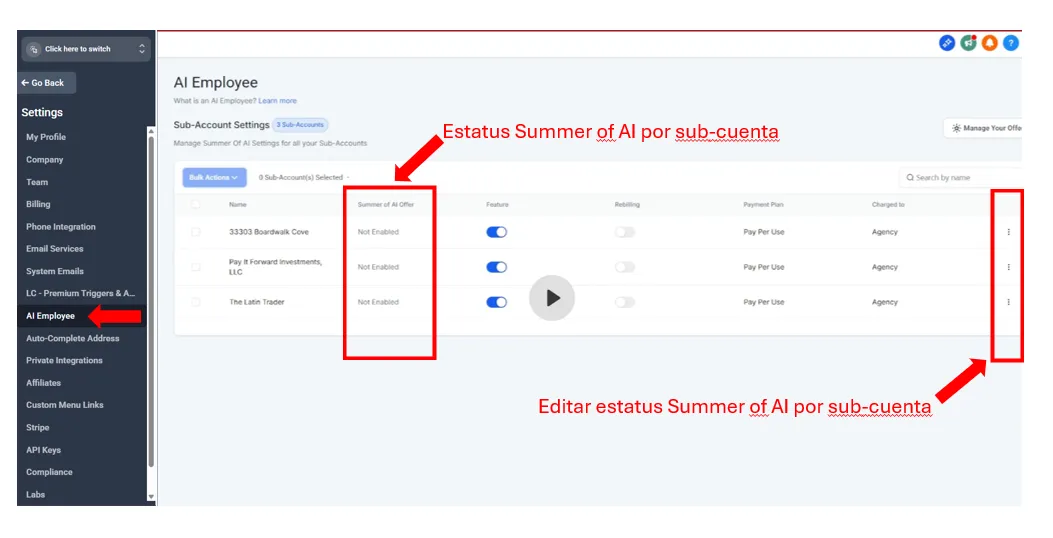Click the Search by name field
The width and height of the screenshot is (1053, 538).
(x=961, y=177)
